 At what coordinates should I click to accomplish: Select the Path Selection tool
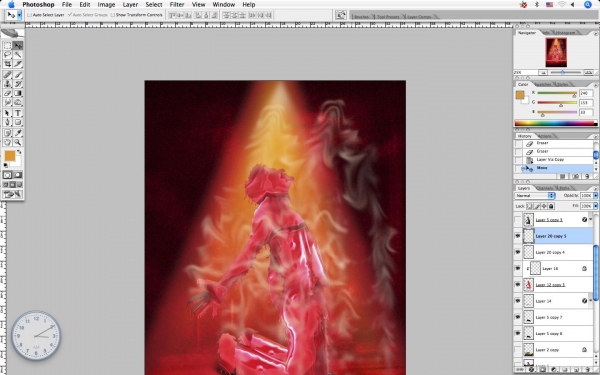click(x=7, y=113)
